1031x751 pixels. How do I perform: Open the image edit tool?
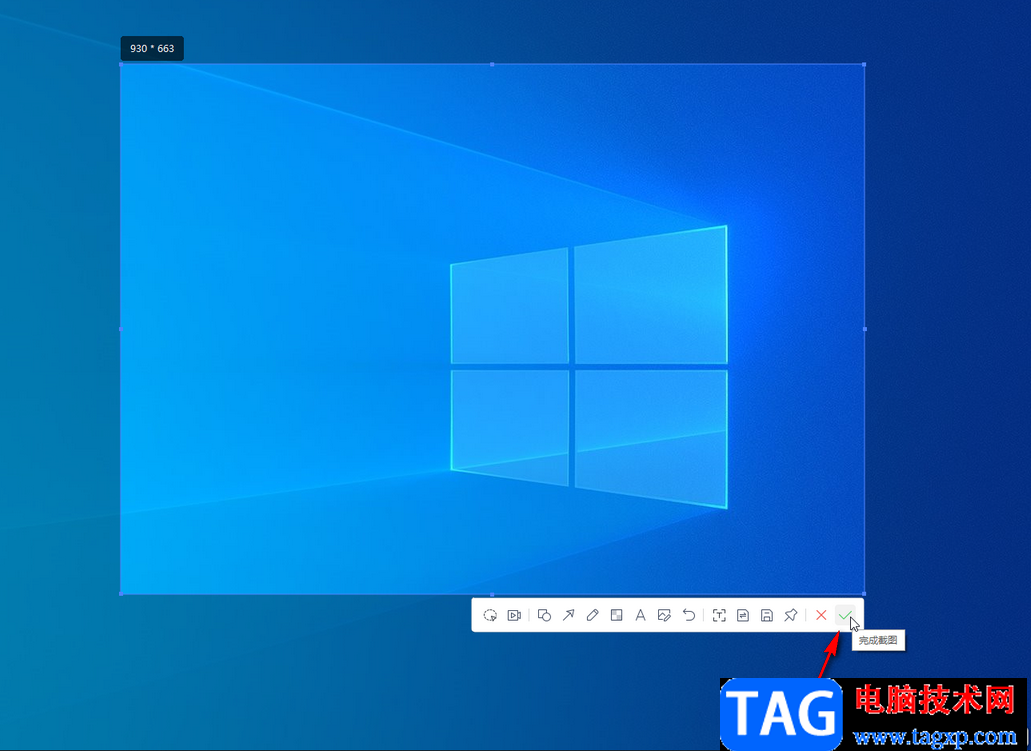tap(664, 616)
